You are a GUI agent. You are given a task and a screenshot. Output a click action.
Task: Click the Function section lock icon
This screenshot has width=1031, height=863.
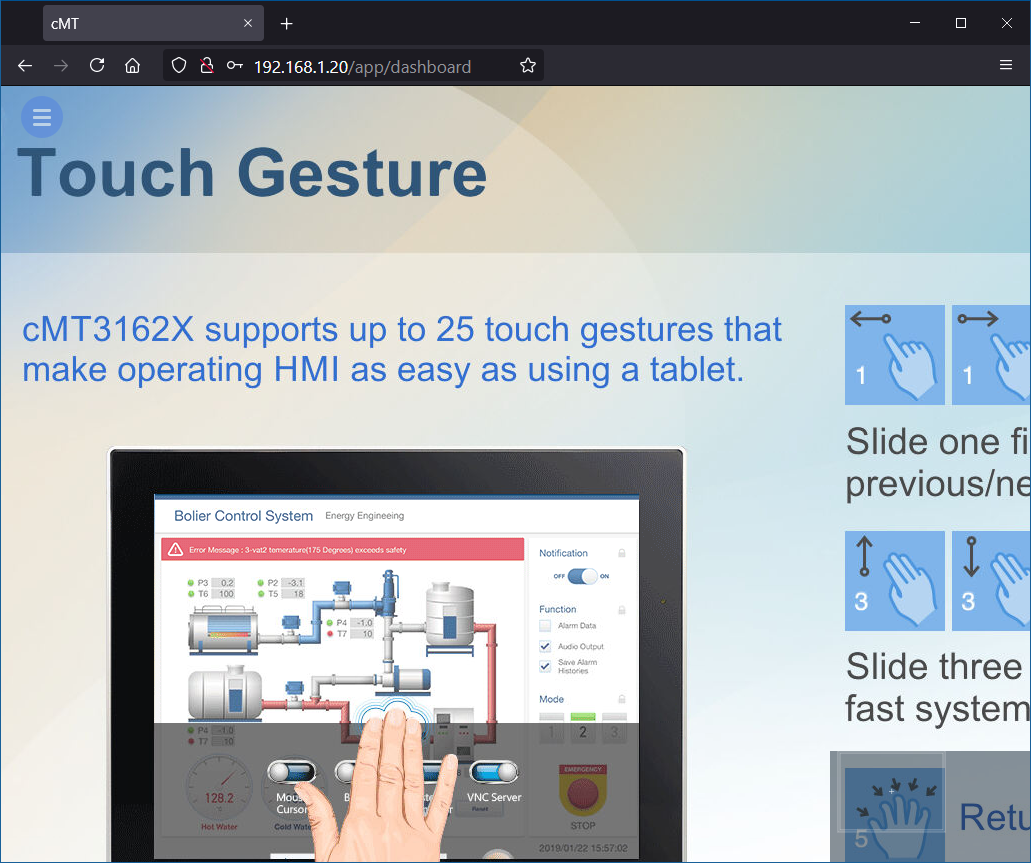pos(621,610)
